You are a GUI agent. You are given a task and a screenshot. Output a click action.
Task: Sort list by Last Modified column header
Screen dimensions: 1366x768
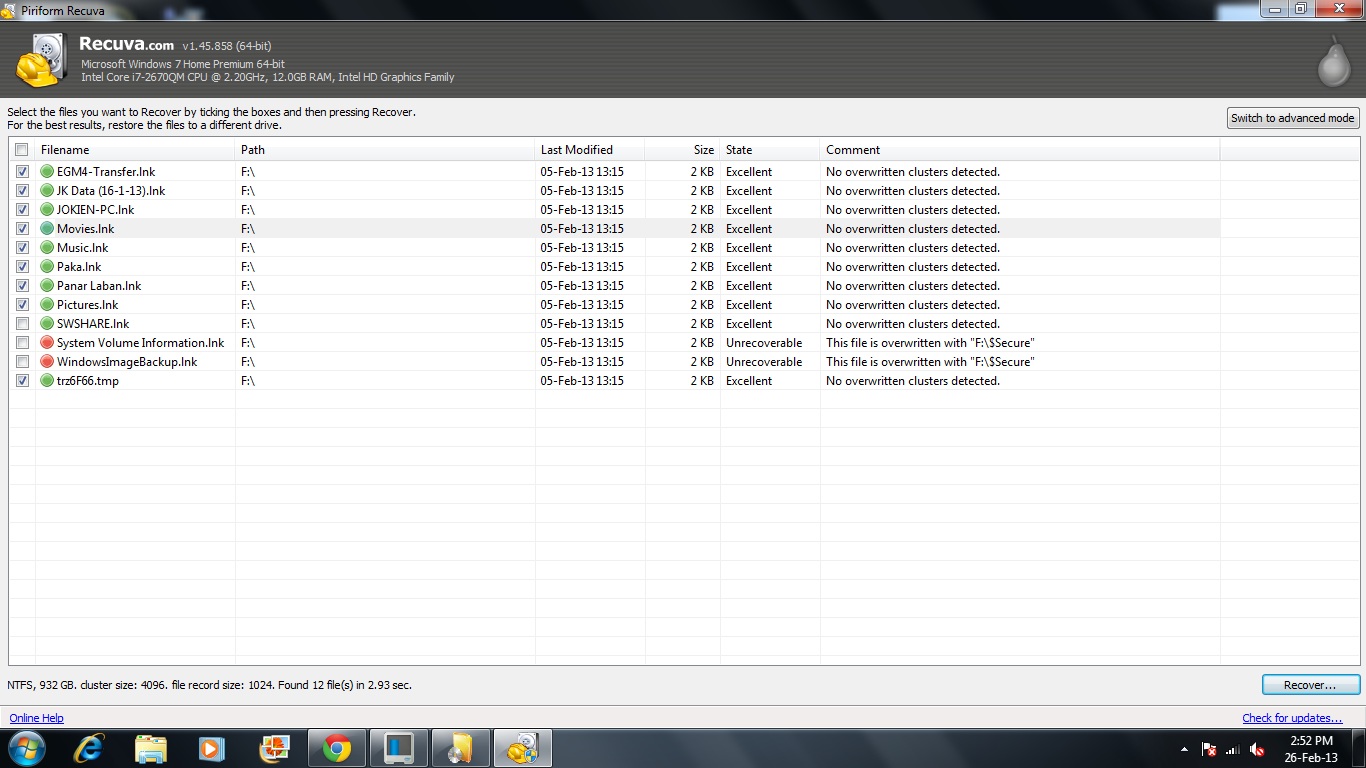tap(590, 150)
